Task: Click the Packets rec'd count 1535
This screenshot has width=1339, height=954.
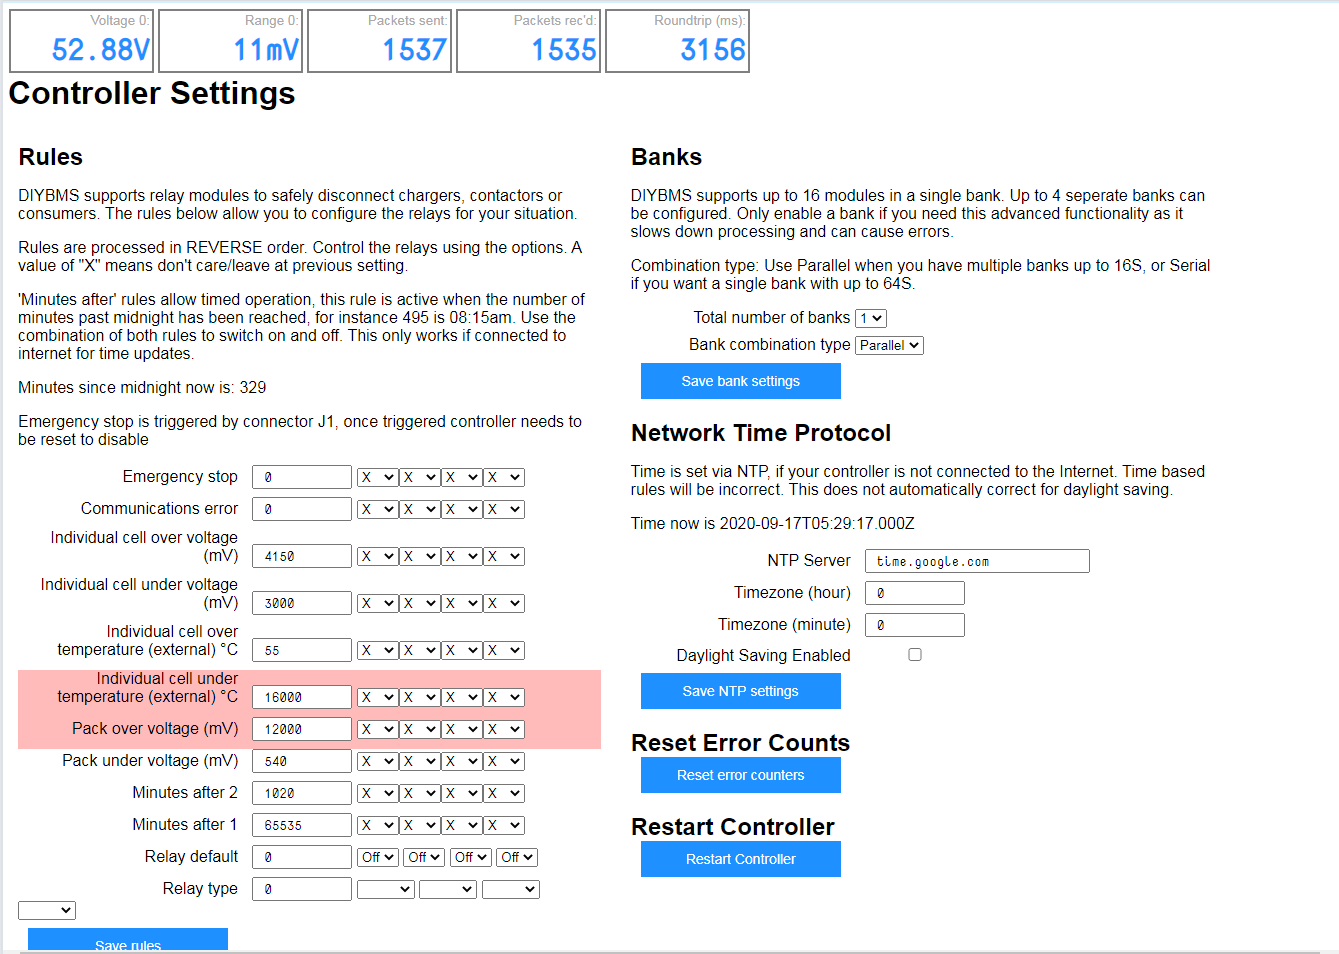Action: point(564,50)
